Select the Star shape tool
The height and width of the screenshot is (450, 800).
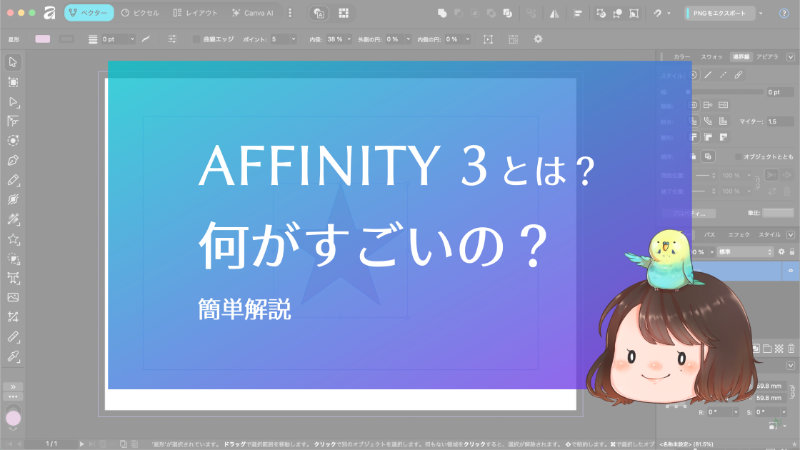13,239
